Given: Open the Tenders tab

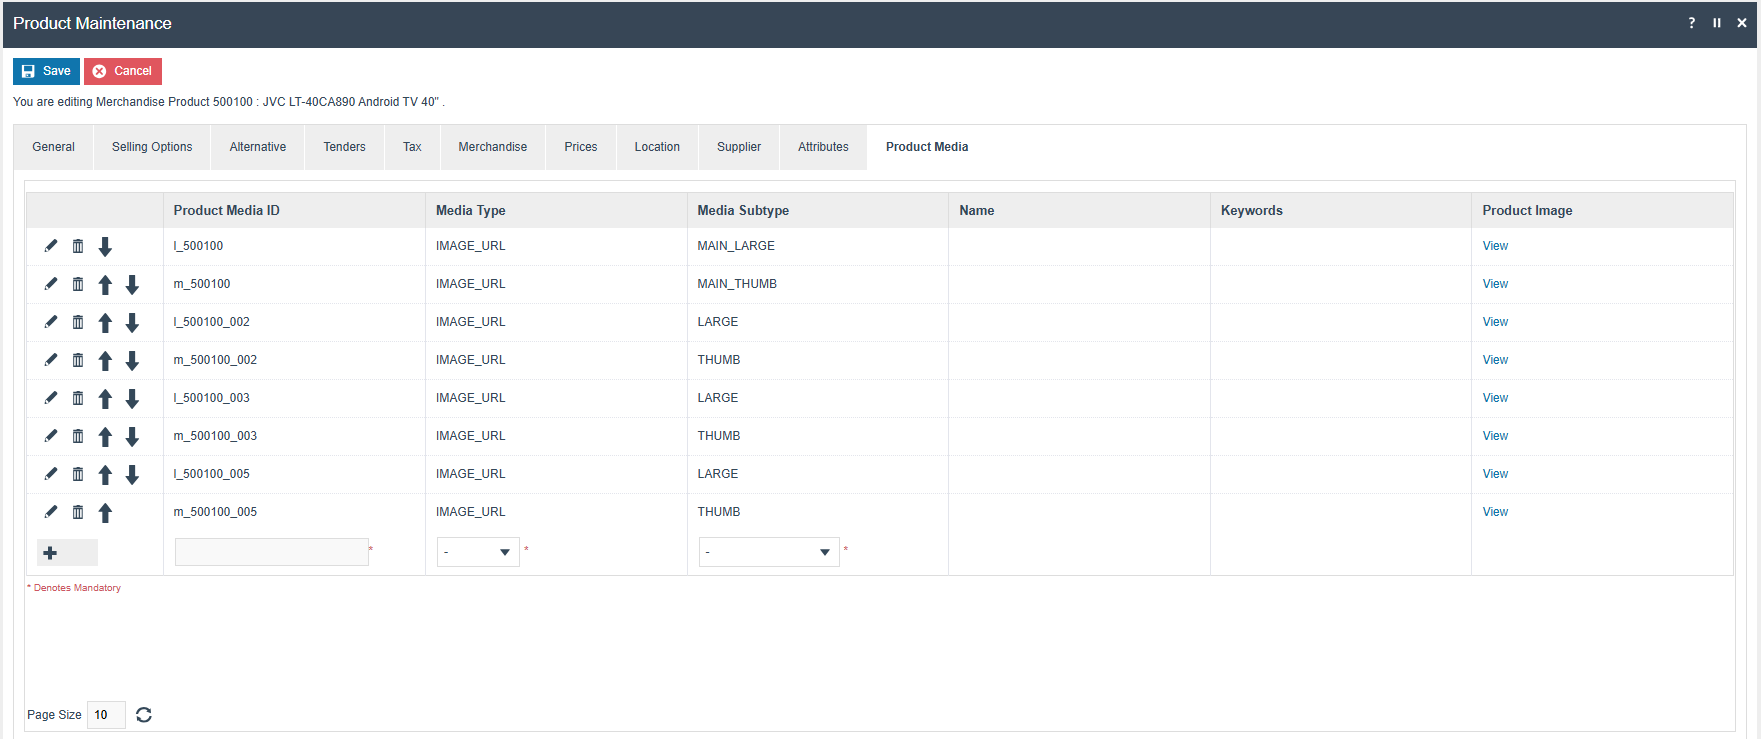Looking at the screenshot, I should click(x=345, y=147).
